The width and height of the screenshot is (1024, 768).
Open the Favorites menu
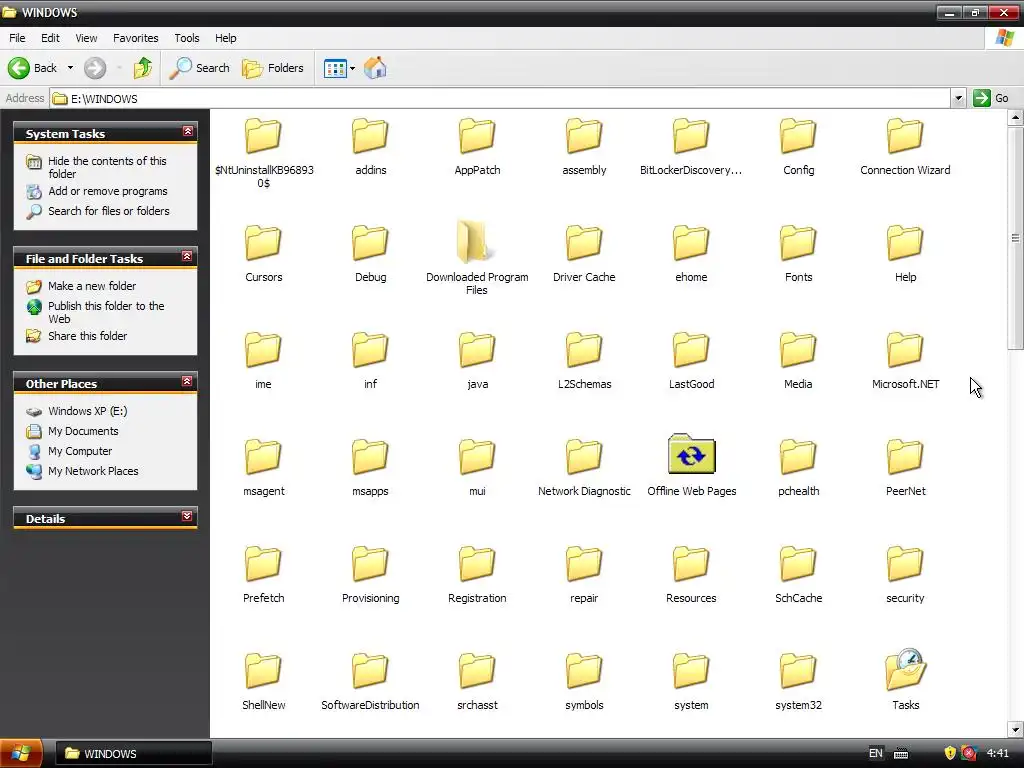click(x=135, y=38)
